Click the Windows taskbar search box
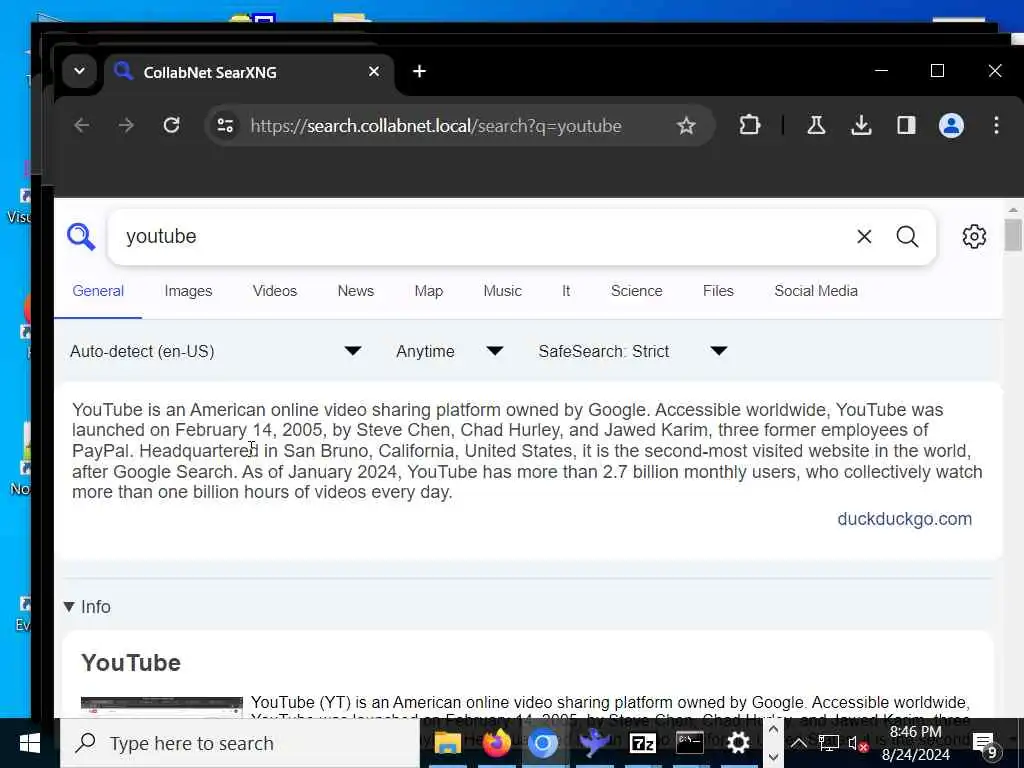The image size is (1024, 768). click(240, 743)
